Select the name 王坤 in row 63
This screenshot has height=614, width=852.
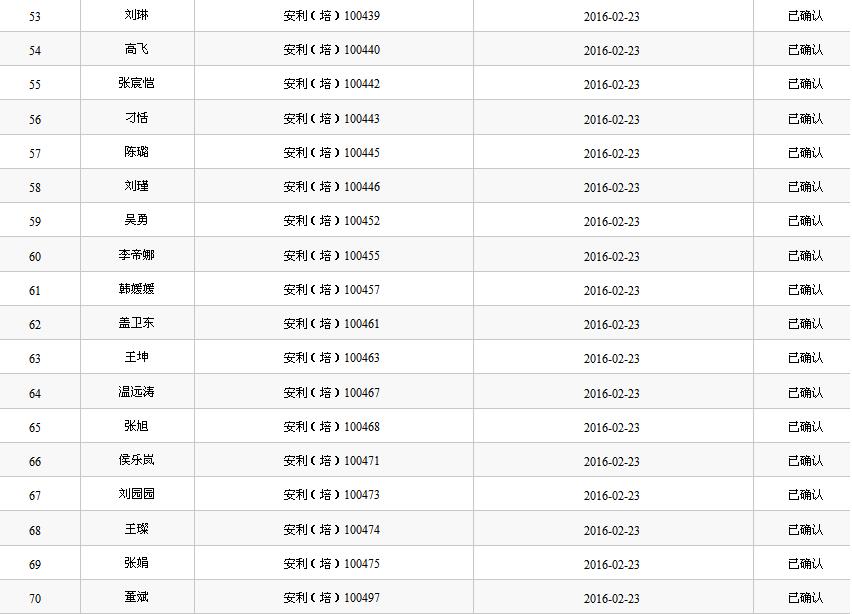pos(136,358)
